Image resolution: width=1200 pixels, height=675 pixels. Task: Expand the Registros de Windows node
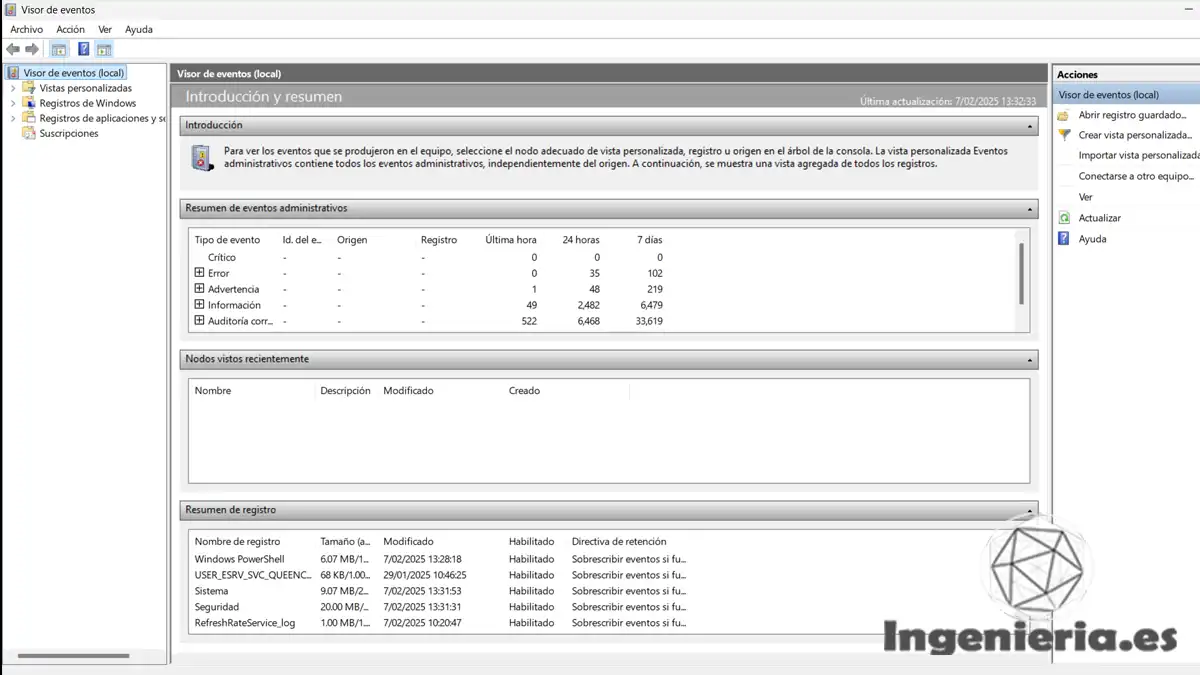(x=13, y=103)
